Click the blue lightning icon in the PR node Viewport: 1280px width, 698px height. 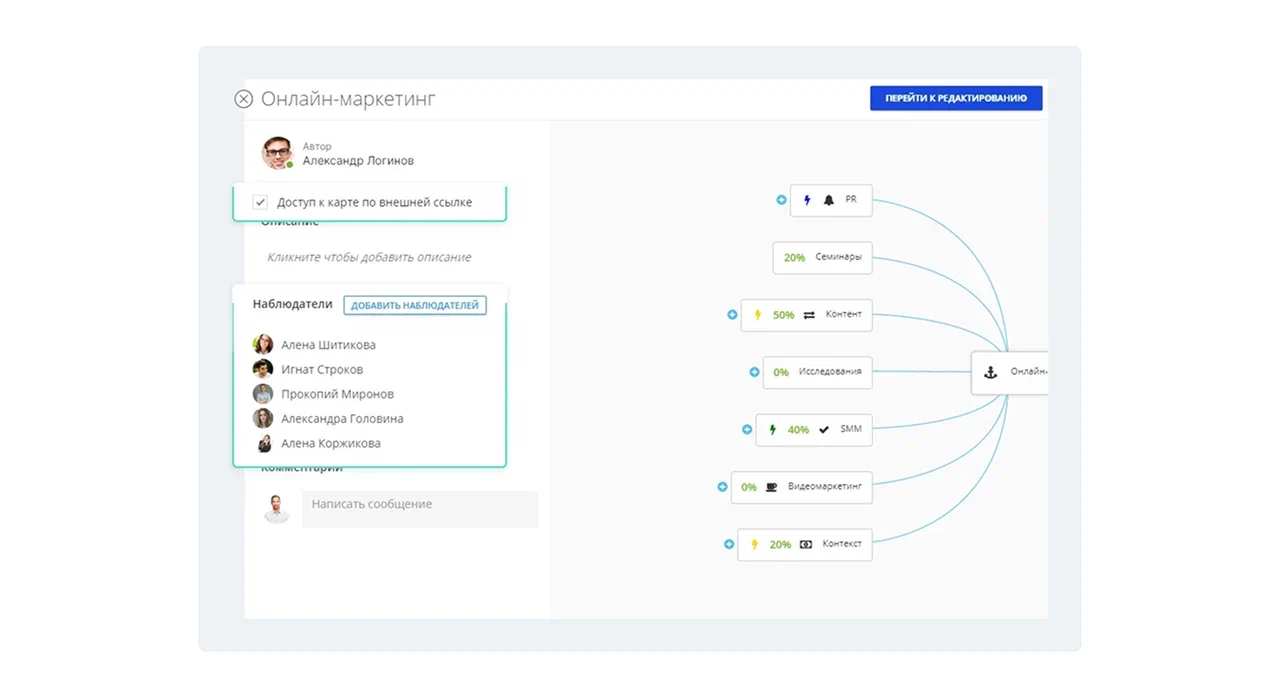pyautogui.click(x=808, y=200)
